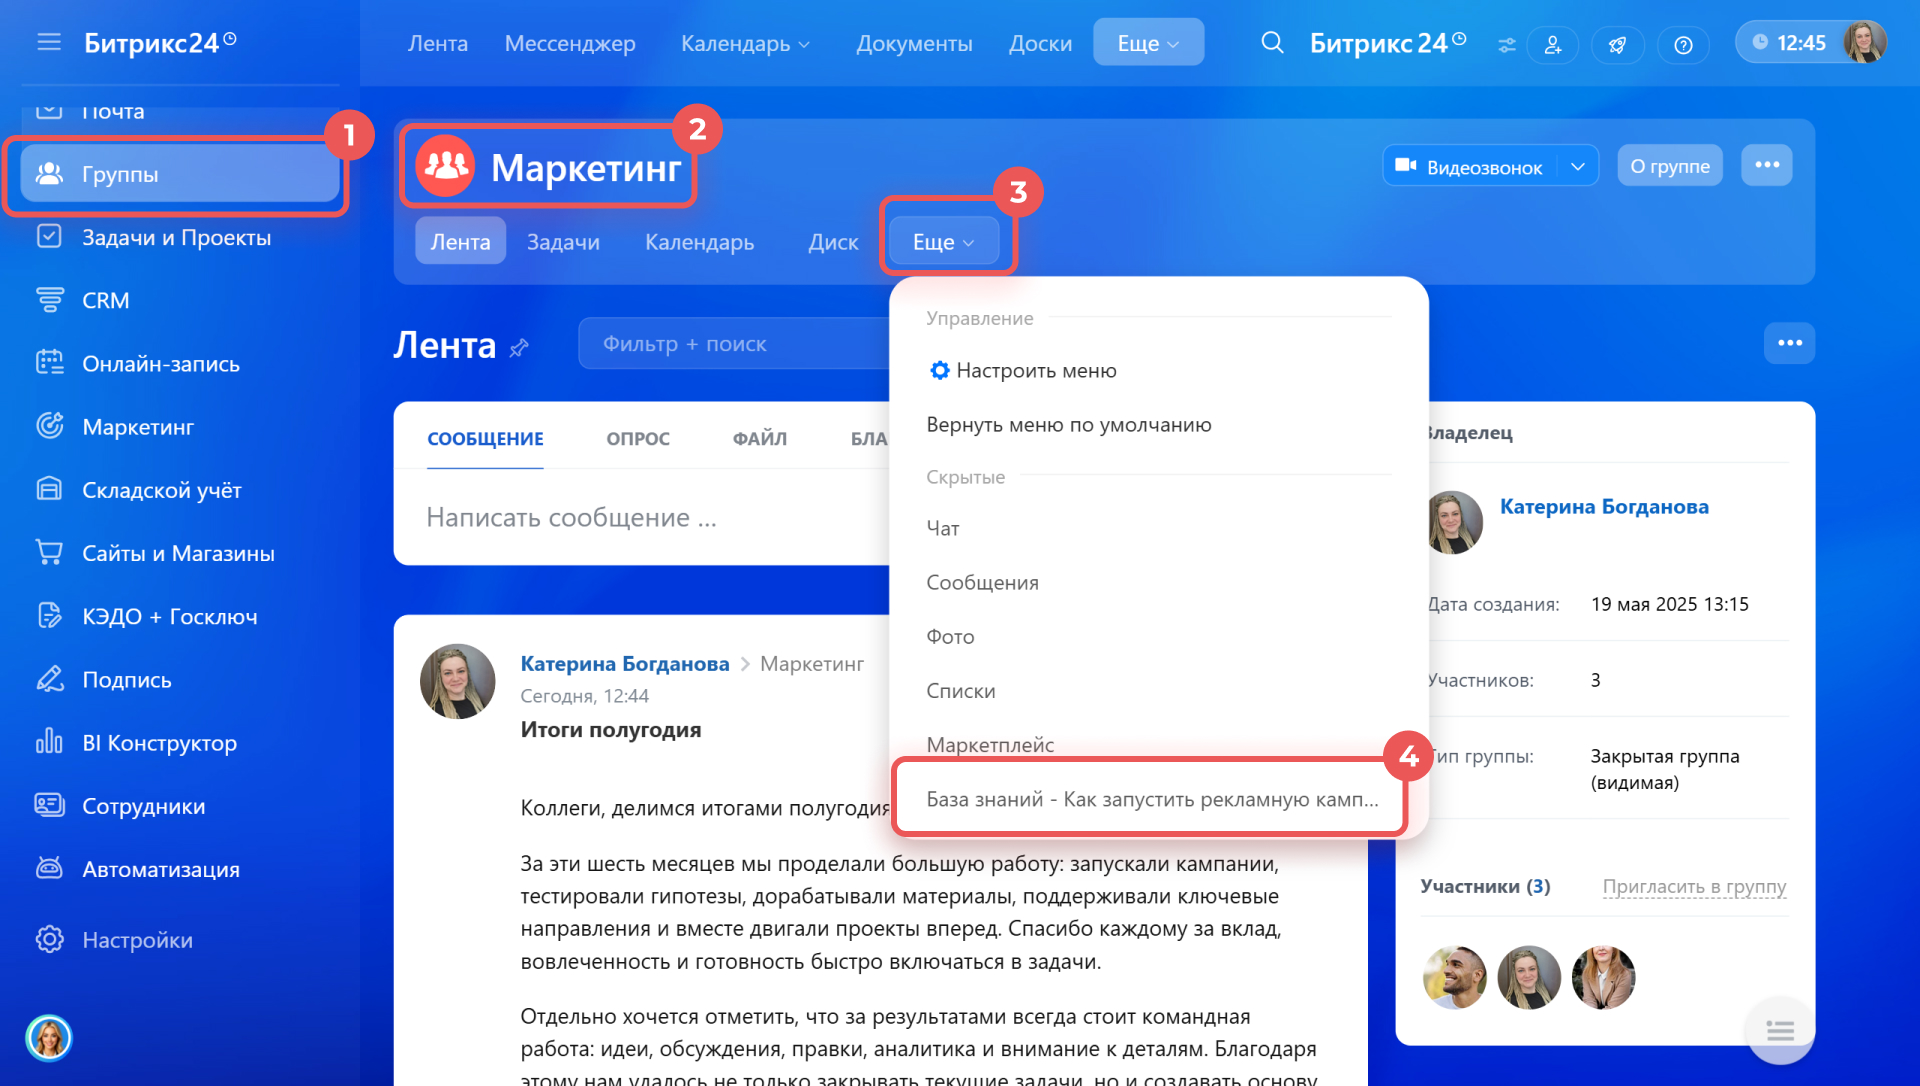This screenshot has width=1920, height=1086.
Task: Open BI Конструктор in sidebar
Action: tap(159, 743)
